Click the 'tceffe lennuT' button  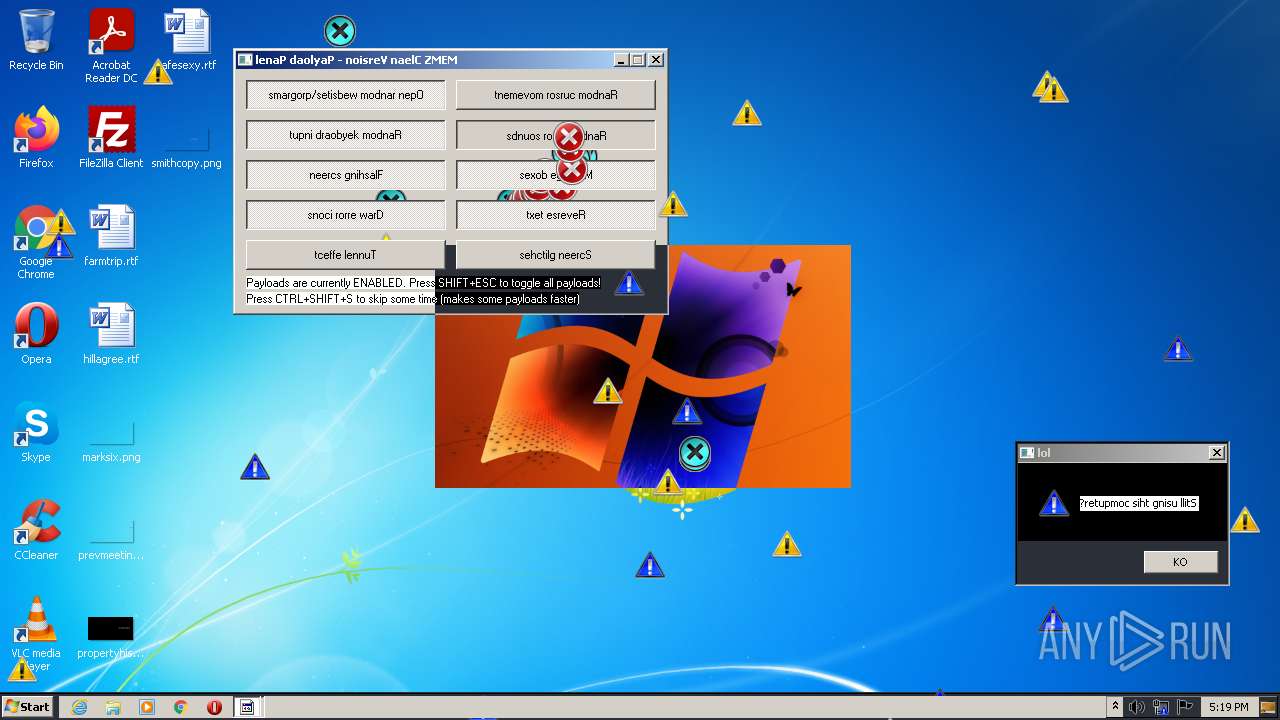point(346,255)
